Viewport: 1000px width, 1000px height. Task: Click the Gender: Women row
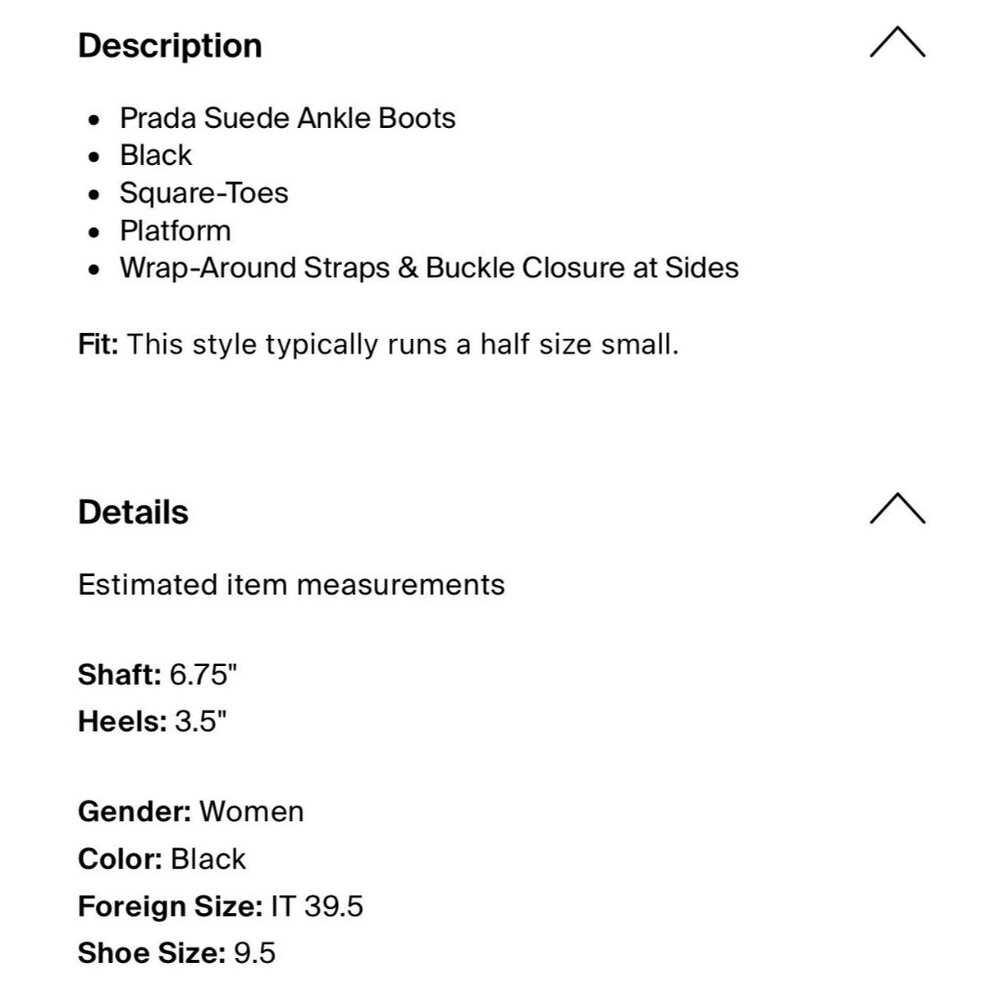pyautogui.click(x=190, y=811)
